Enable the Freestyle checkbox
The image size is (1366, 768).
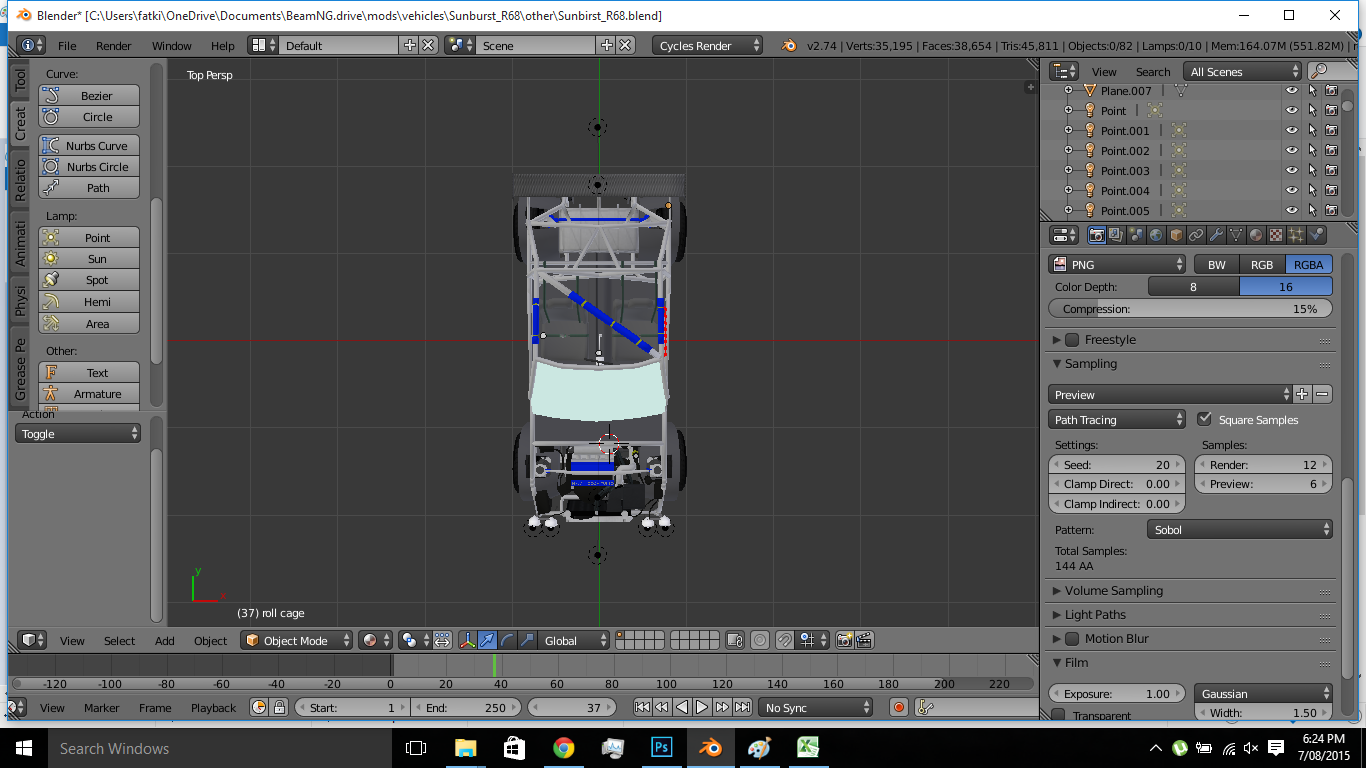(x=1072, y=340)
